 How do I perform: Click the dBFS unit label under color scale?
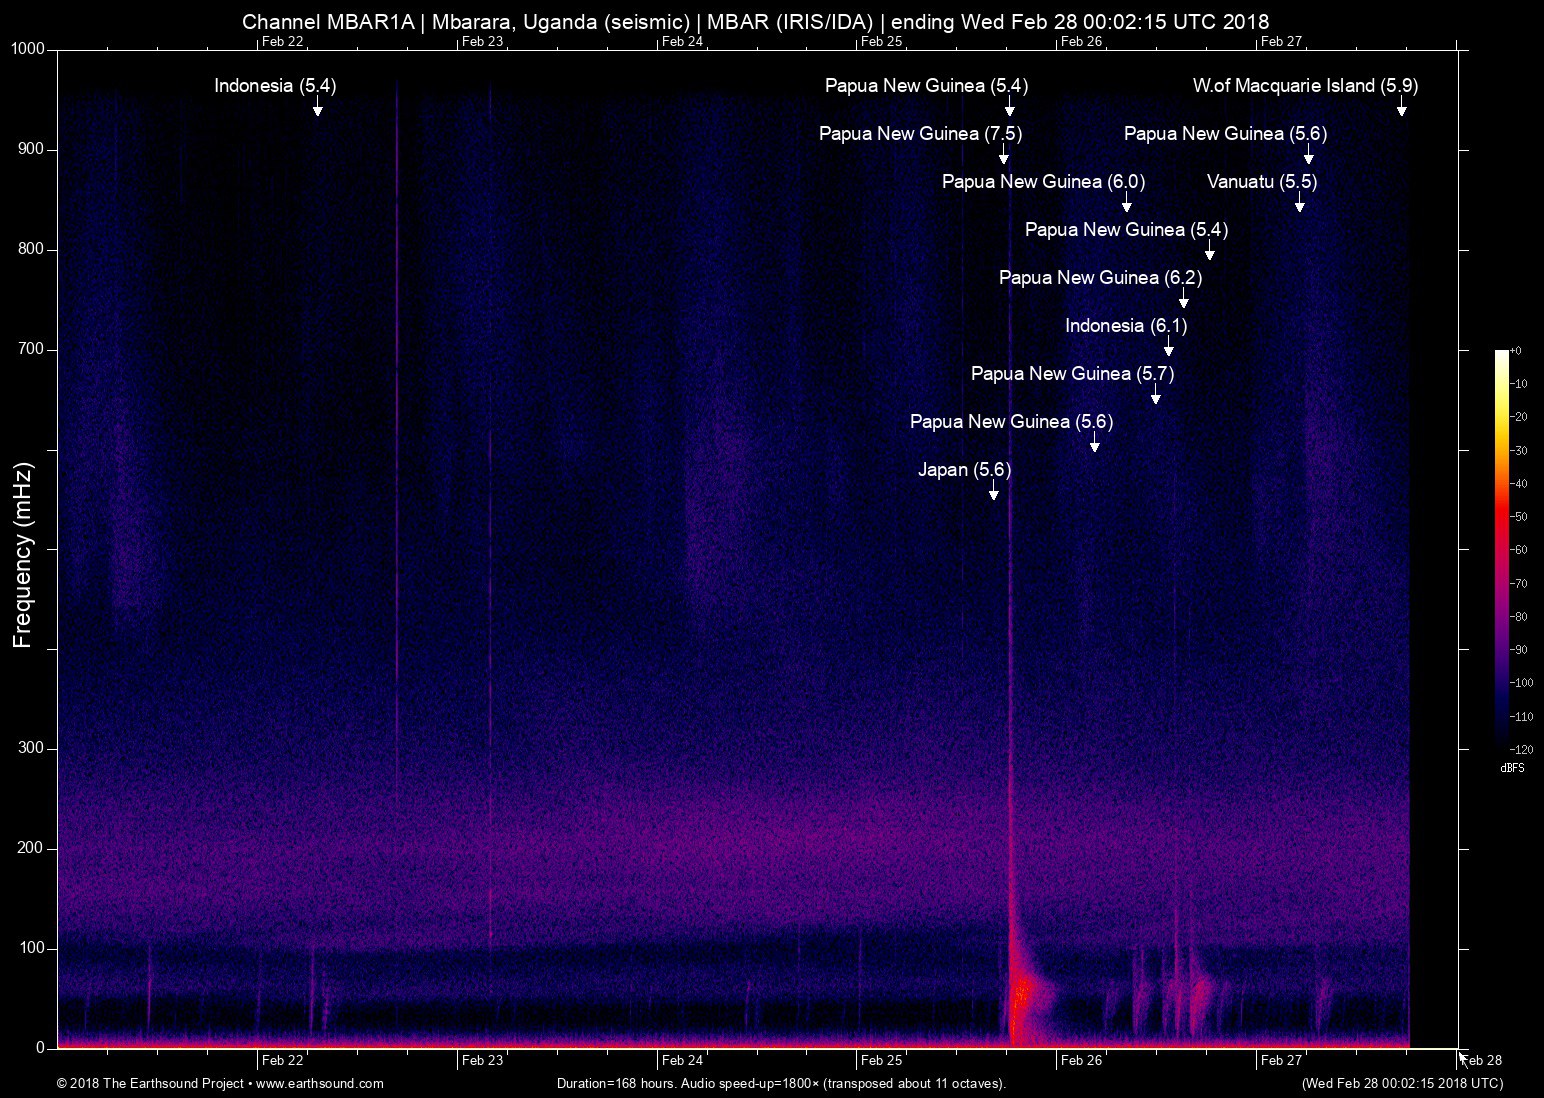[1511, 769]
